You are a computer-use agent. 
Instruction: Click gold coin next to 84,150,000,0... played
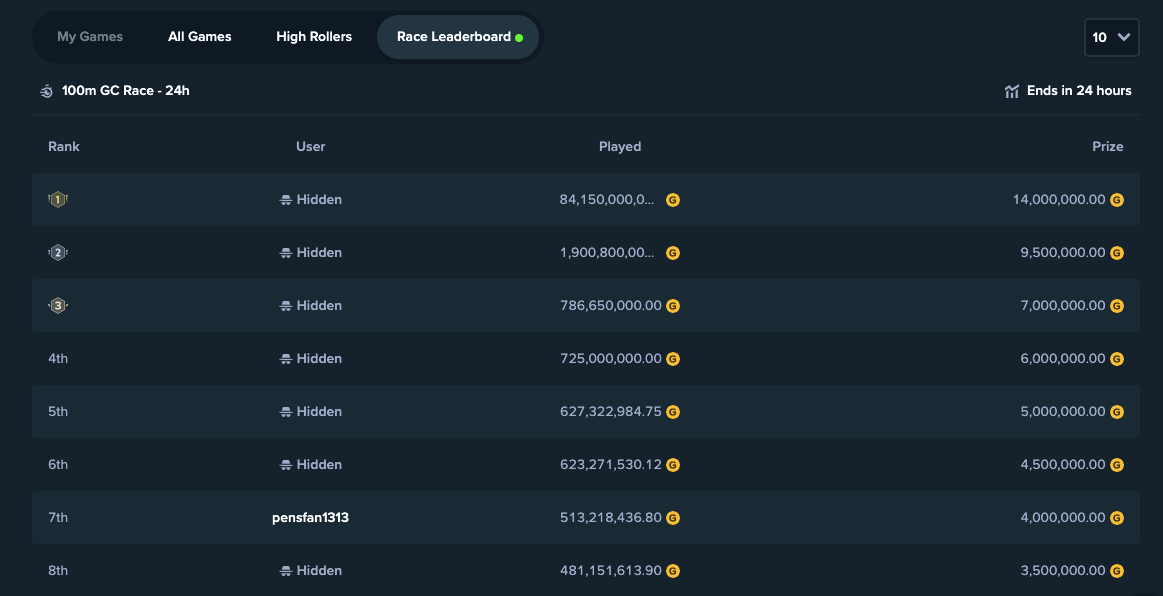point(673,200)
